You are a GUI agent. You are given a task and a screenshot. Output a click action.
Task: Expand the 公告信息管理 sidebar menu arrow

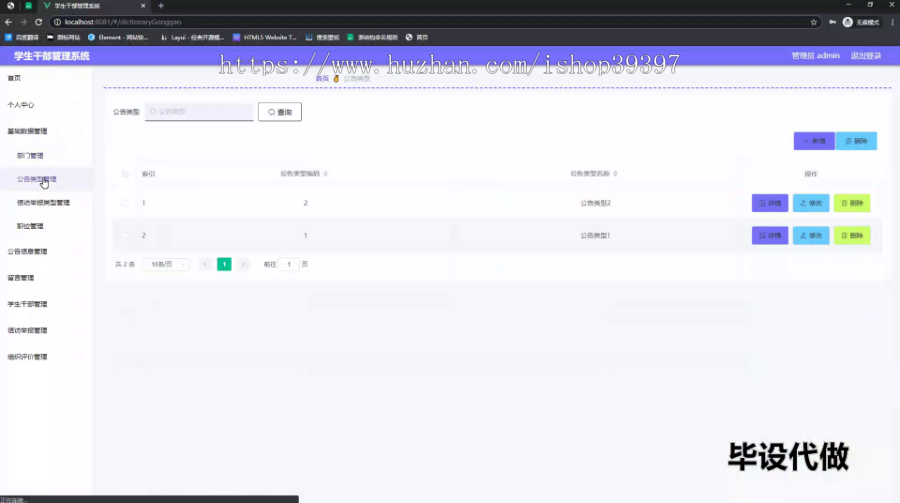[x=80, y=252]
